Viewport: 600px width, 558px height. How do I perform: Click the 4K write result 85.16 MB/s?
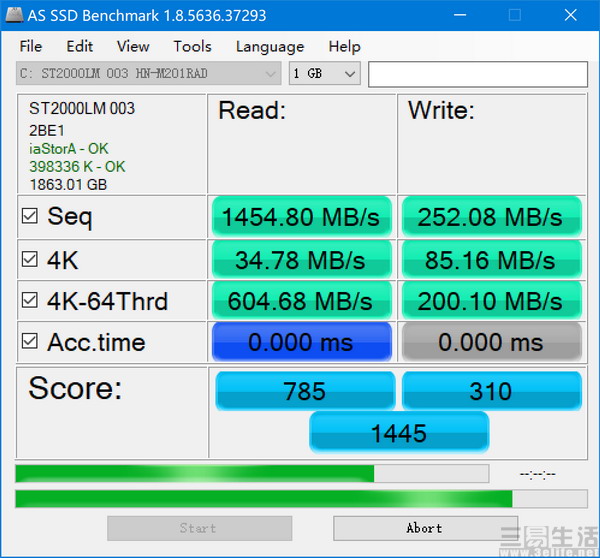(x=492, y=260)
